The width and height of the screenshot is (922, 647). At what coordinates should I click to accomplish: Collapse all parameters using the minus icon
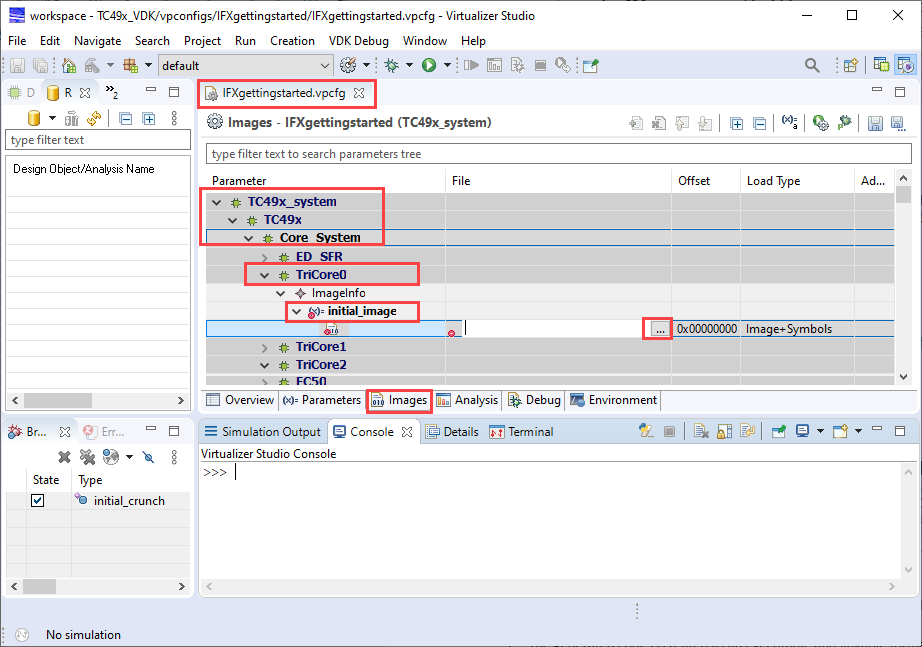click(759, 122)
